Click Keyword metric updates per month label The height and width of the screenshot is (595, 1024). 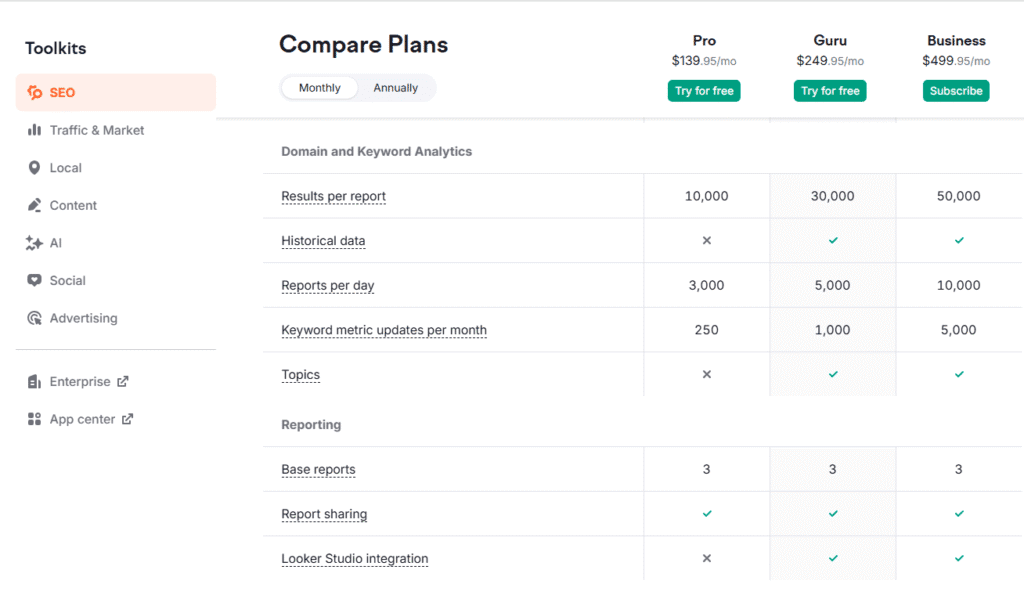click(384, 330)
